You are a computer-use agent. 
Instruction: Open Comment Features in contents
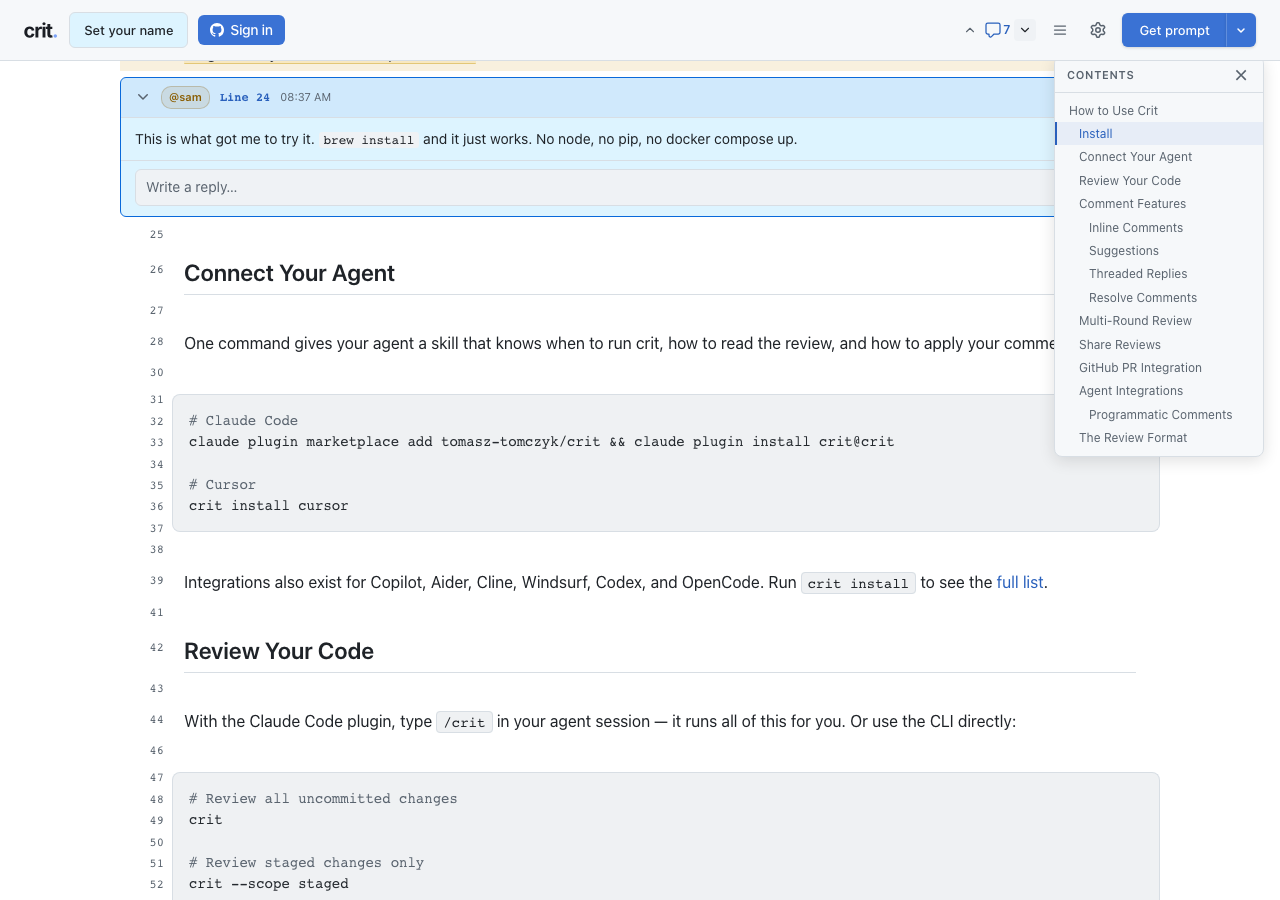1132,204
